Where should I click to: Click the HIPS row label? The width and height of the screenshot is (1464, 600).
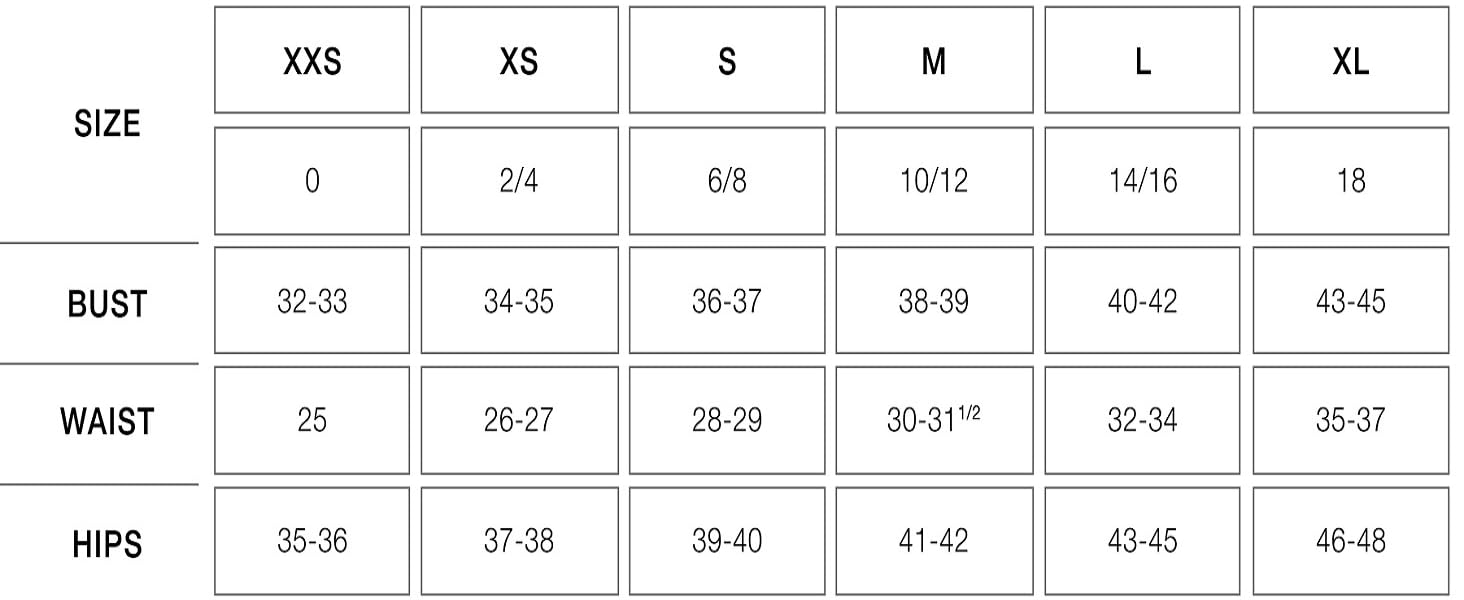tap(107, 545)
